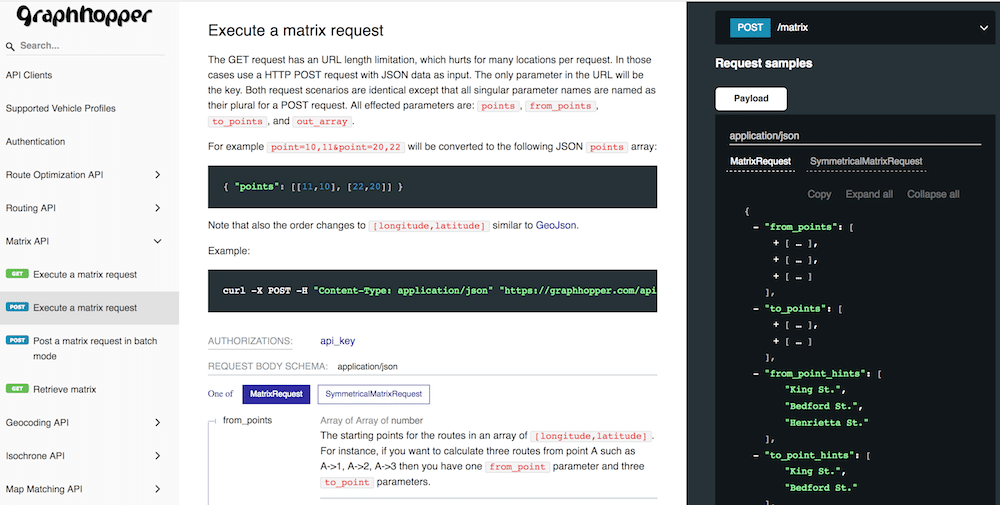Screen dimensions: 1000x505
Task: Collapse the to_points JSON node
Action: [x=756, y=309]
